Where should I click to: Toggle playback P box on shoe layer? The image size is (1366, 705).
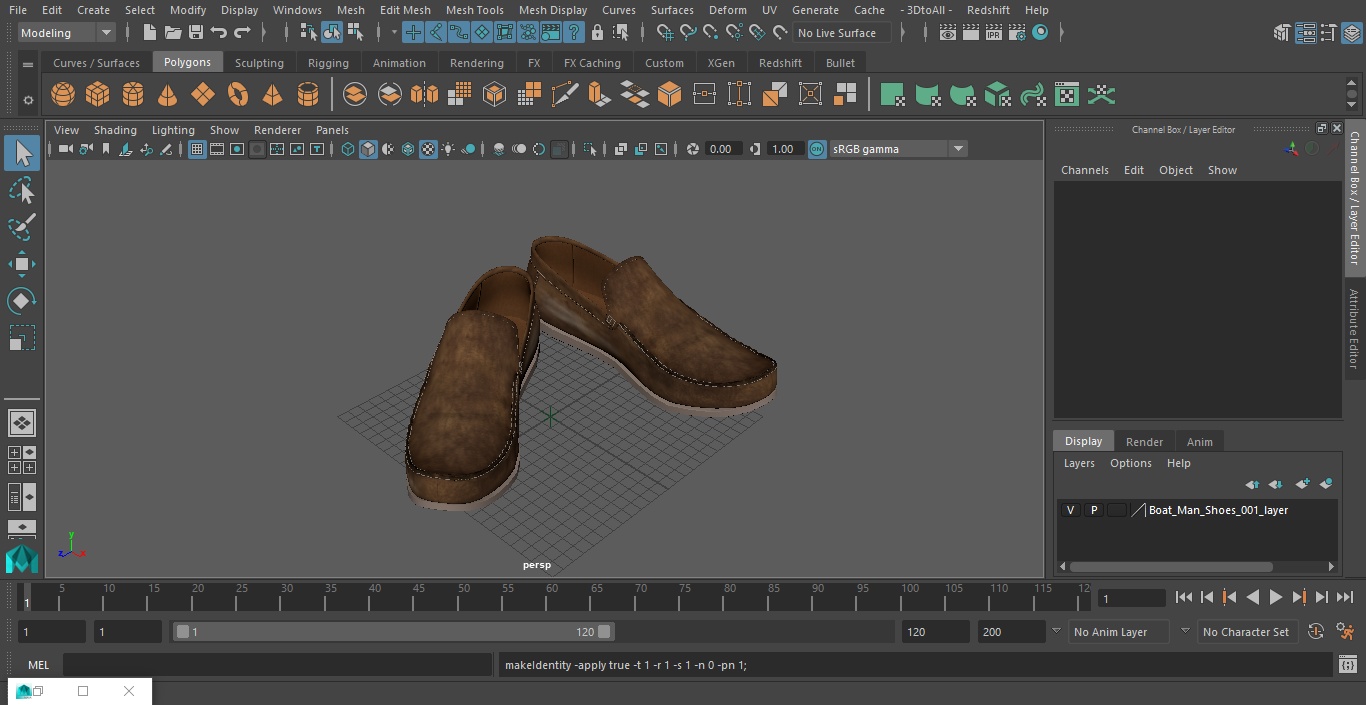click(1093, 510)
